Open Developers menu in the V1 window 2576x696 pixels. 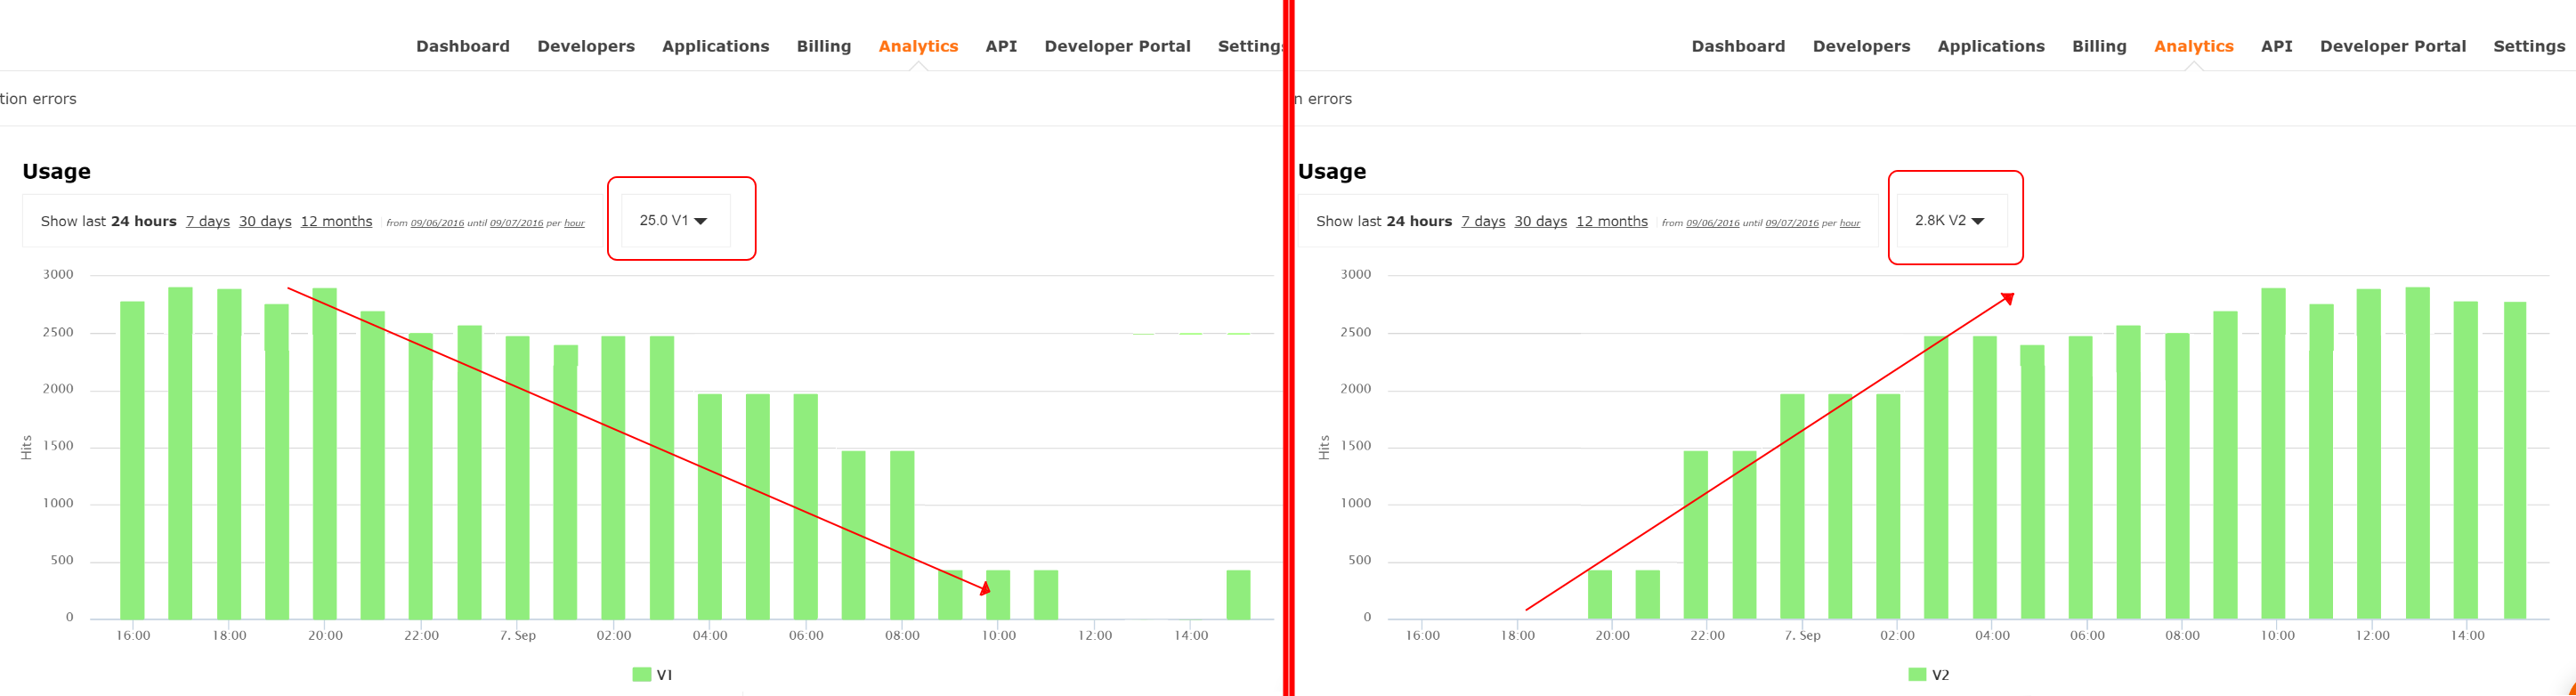point(585,46)
